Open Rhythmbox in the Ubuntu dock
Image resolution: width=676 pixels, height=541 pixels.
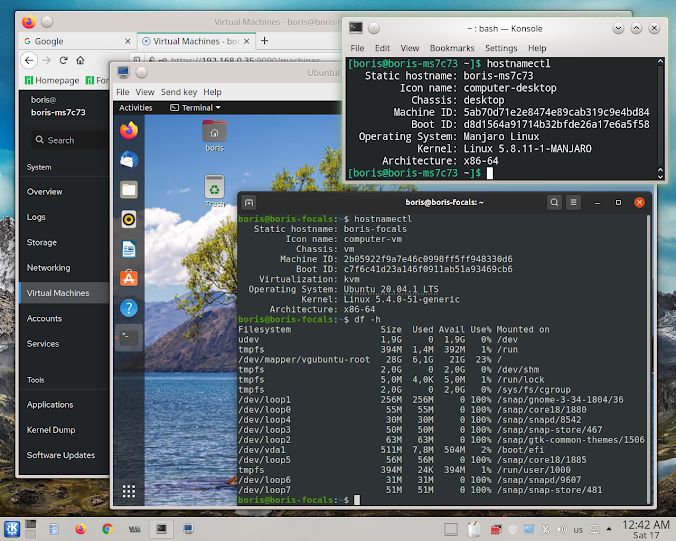[129, 219]
